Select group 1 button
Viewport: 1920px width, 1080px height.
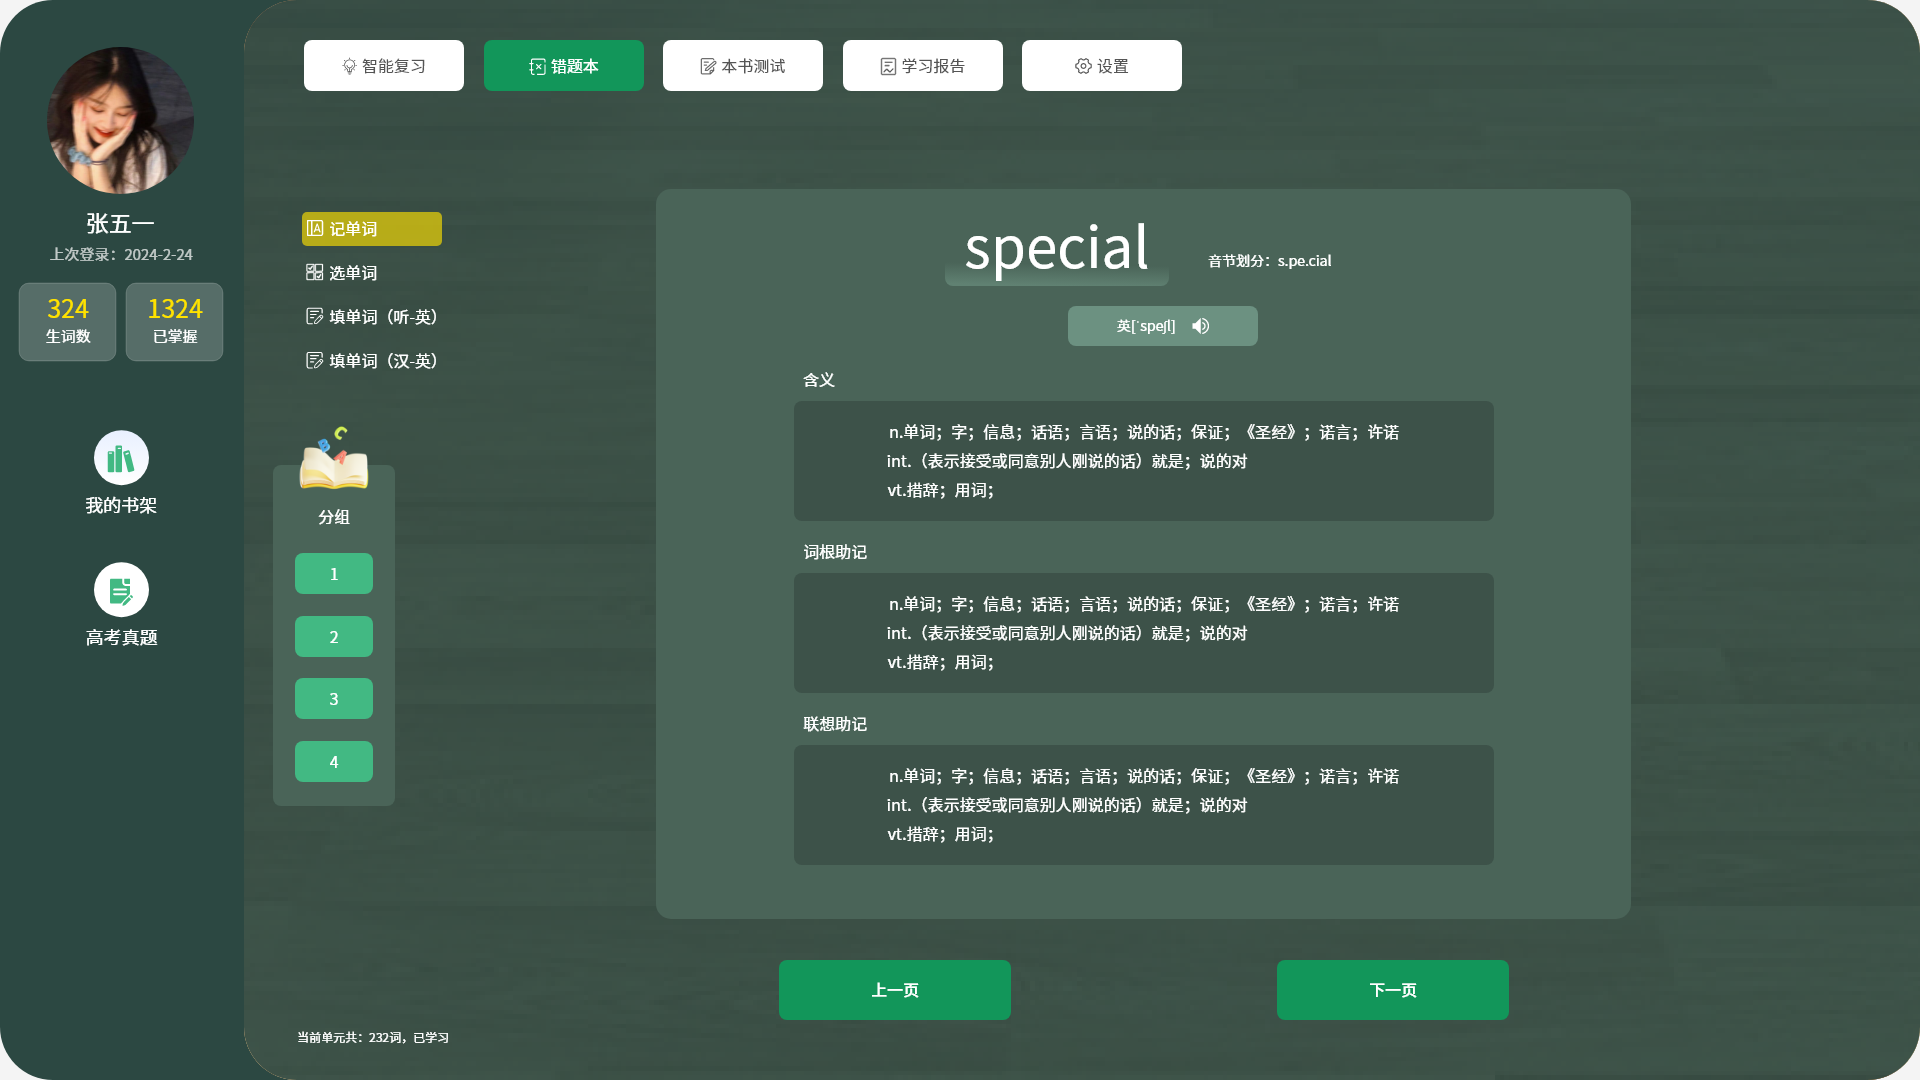pyautogui.click(x=334, y=574)
